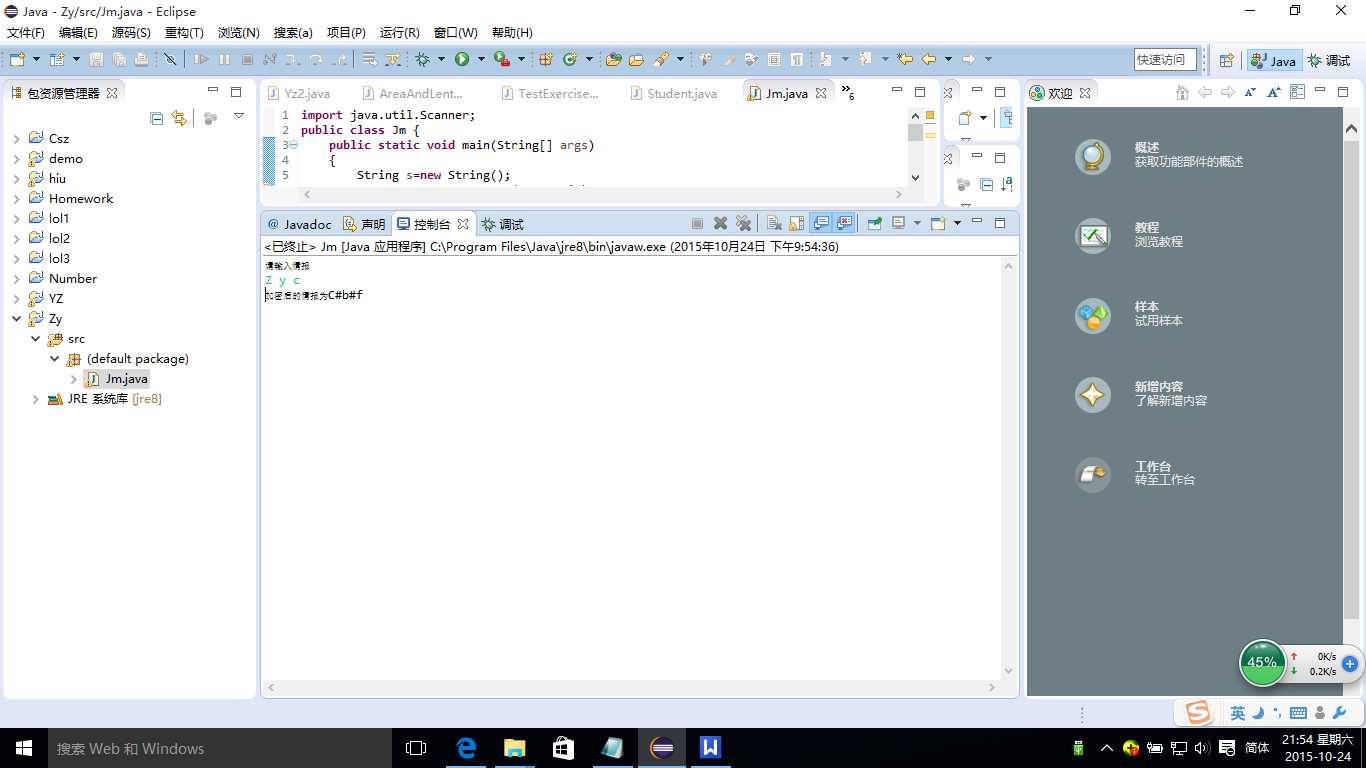Click Reduce font icon in Welcome view
Viewport: 1366px width, 768px height.
[x=1251, y=92]
